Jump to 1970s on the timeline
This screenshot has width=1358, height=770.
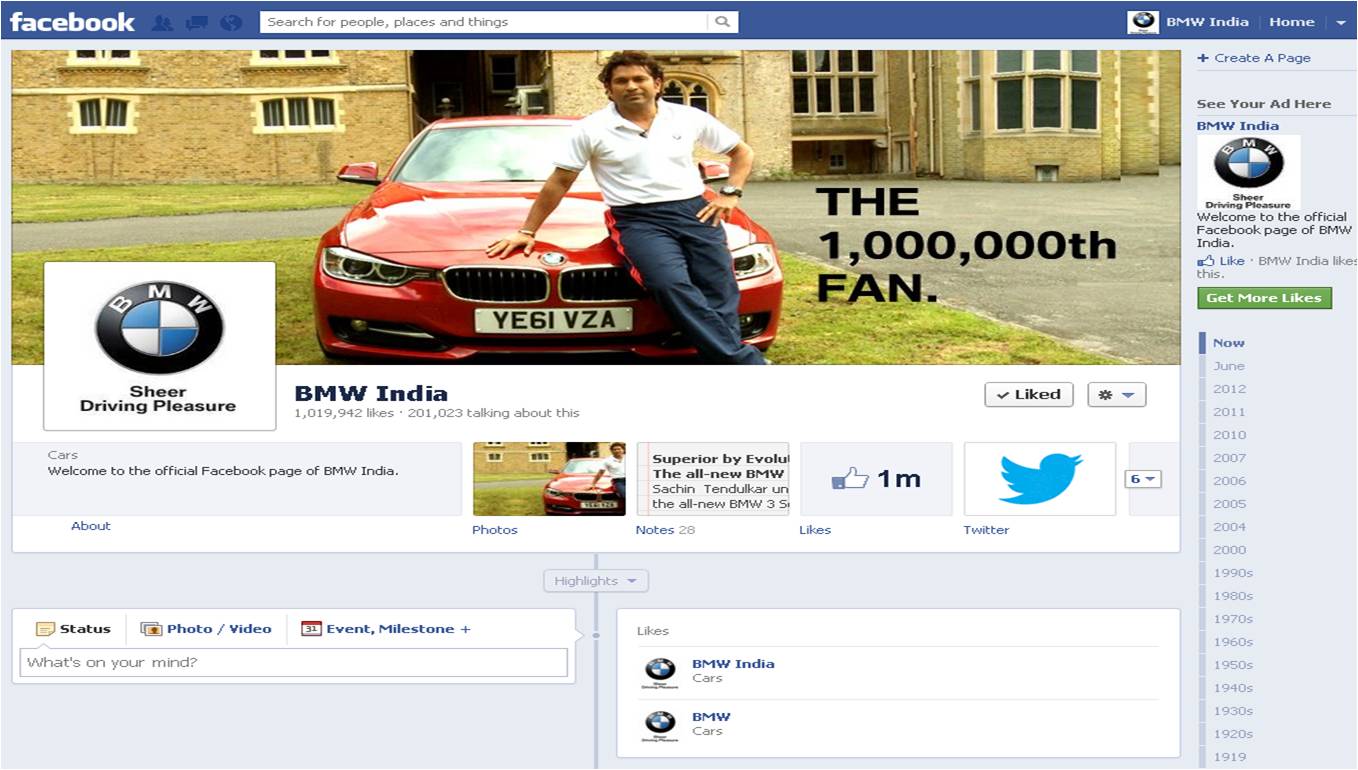1233,619
